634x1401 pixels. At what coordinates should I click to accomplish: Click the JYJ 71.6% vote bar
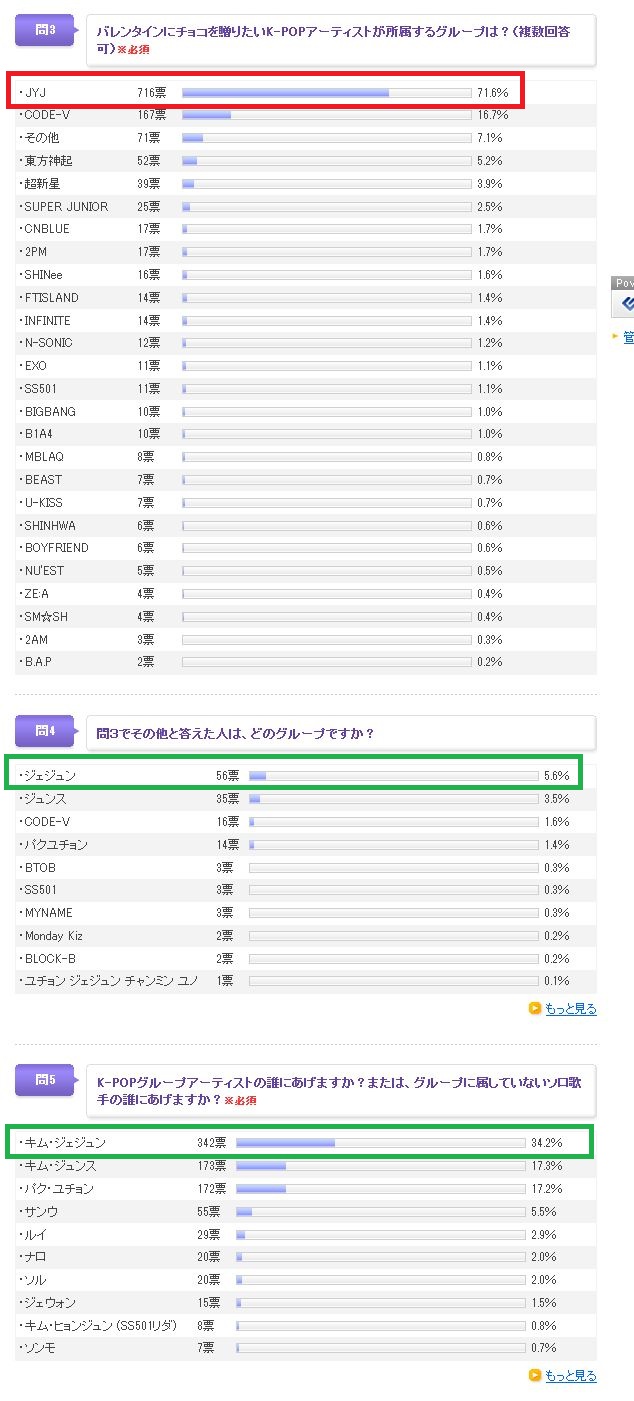point(326,93)
